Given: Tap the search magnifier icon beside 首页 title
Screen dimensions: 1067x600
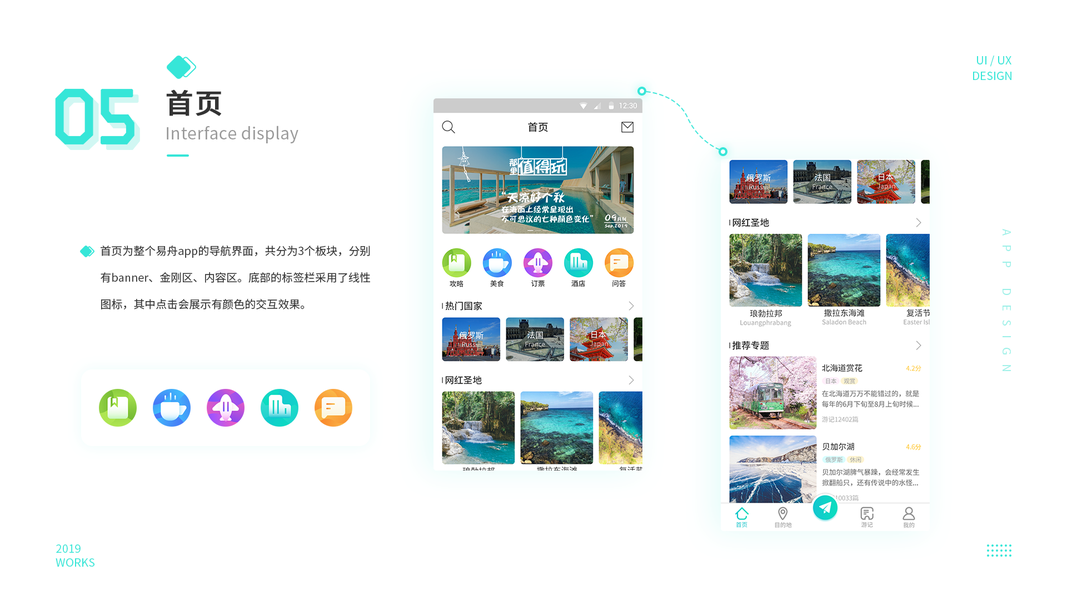Looking at the screenshot, I should (x=448, y=127).
